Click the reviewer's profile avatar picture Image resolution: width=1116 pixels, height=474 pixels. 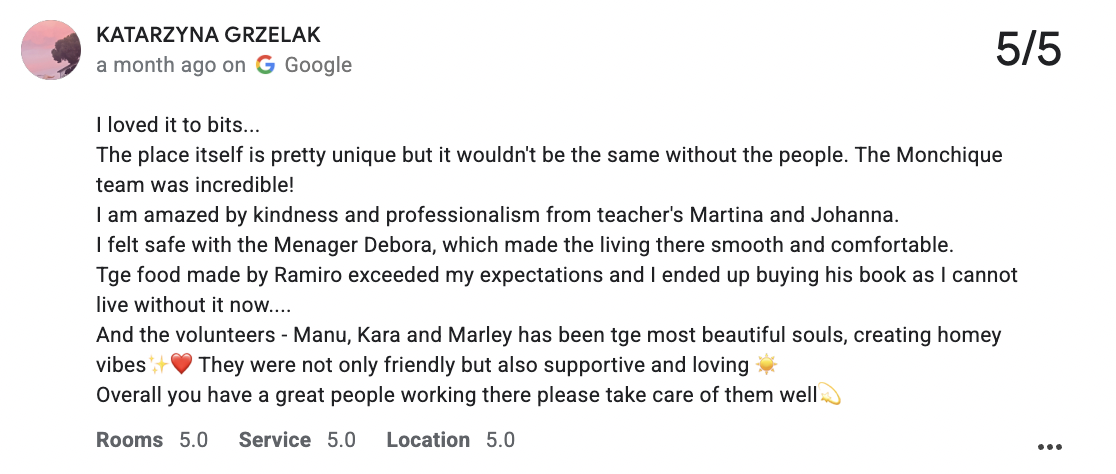point(51,49)
